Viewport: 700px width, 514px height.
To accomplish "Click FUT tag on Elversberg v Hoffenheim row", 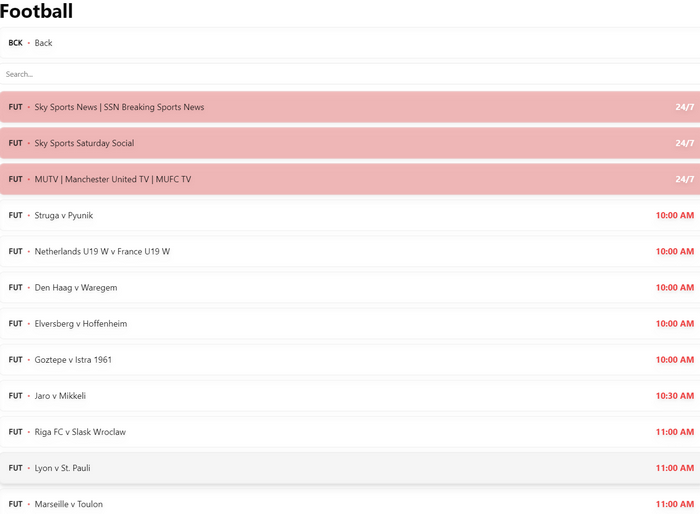I will (x=15, y=324).
